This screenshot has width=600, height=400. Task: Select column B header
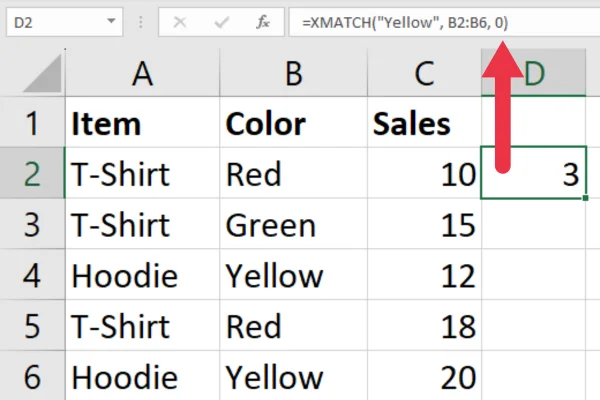point(293,73)
